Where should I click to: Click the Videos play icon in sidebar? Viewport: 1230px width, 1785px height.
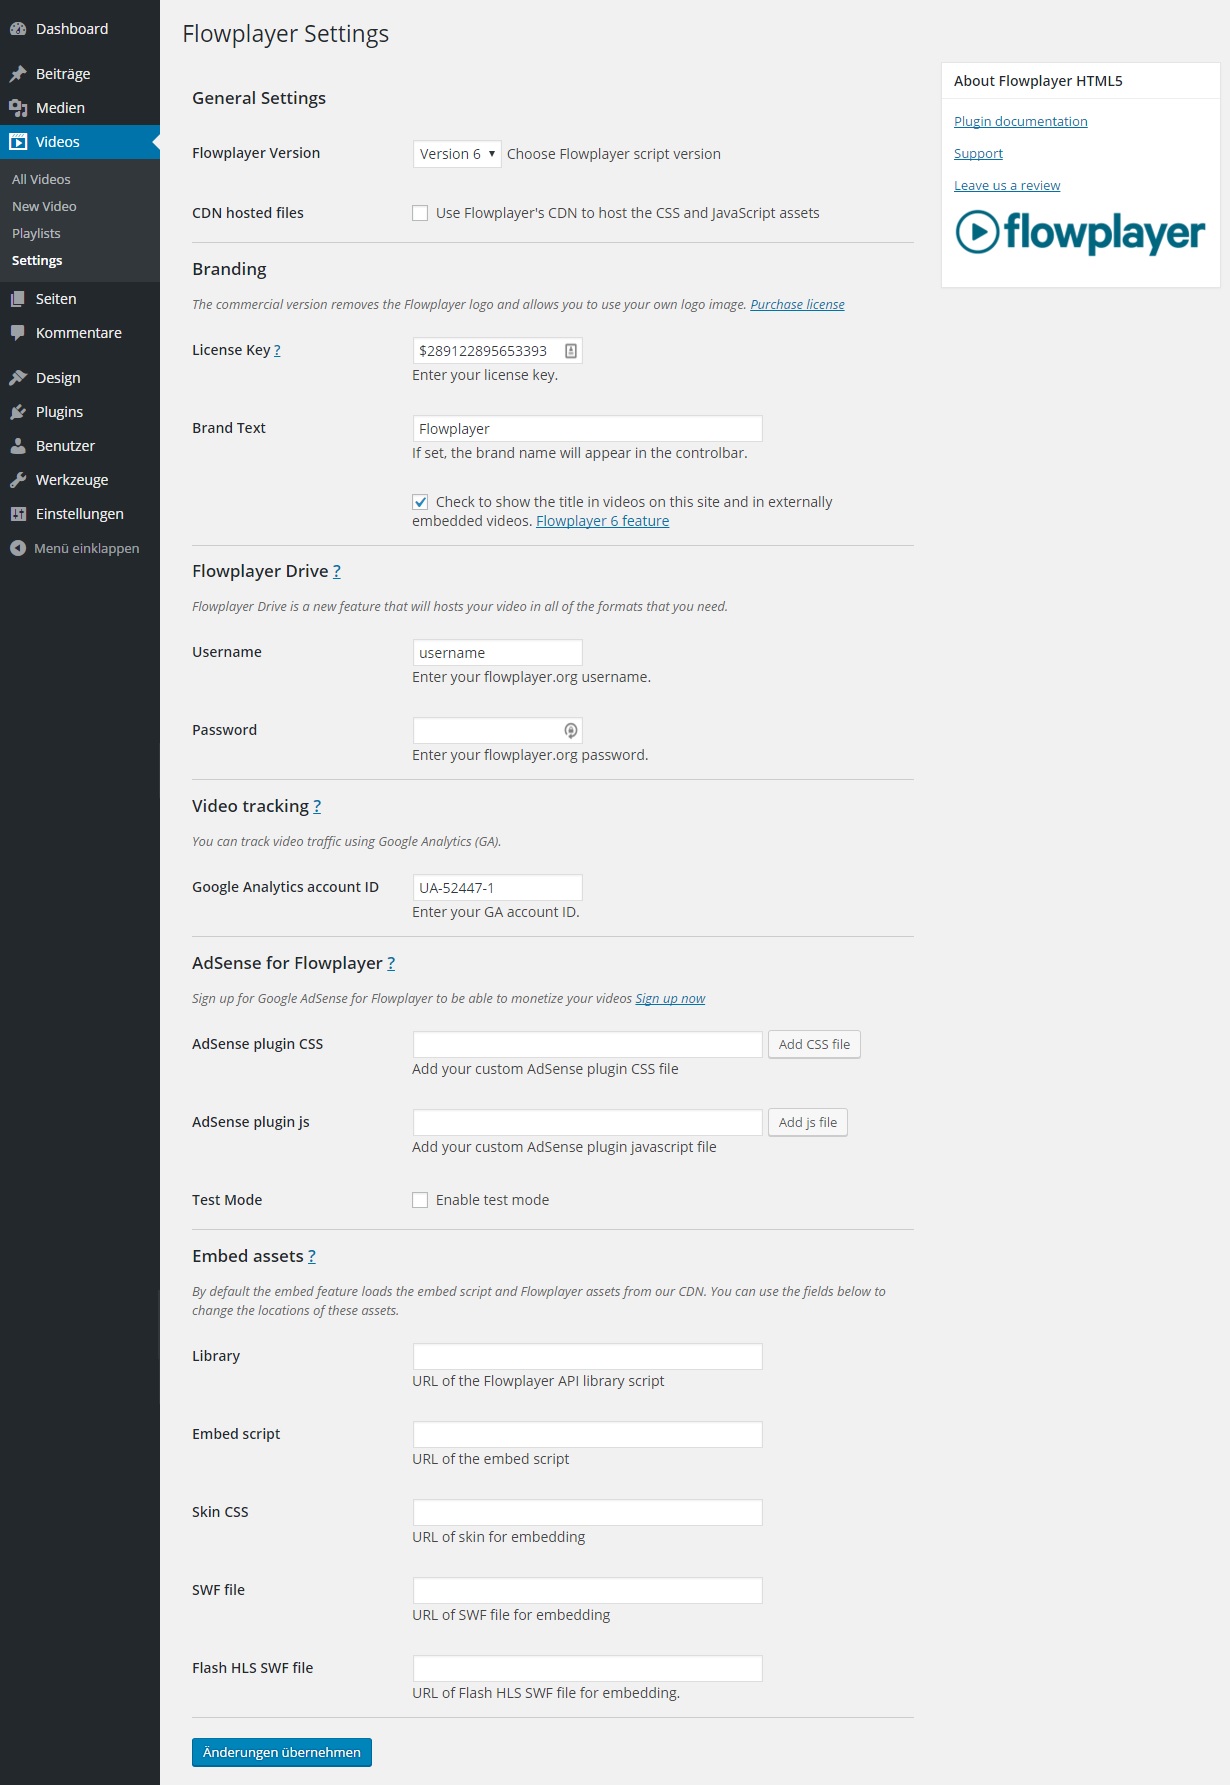[x=18, y=142]
